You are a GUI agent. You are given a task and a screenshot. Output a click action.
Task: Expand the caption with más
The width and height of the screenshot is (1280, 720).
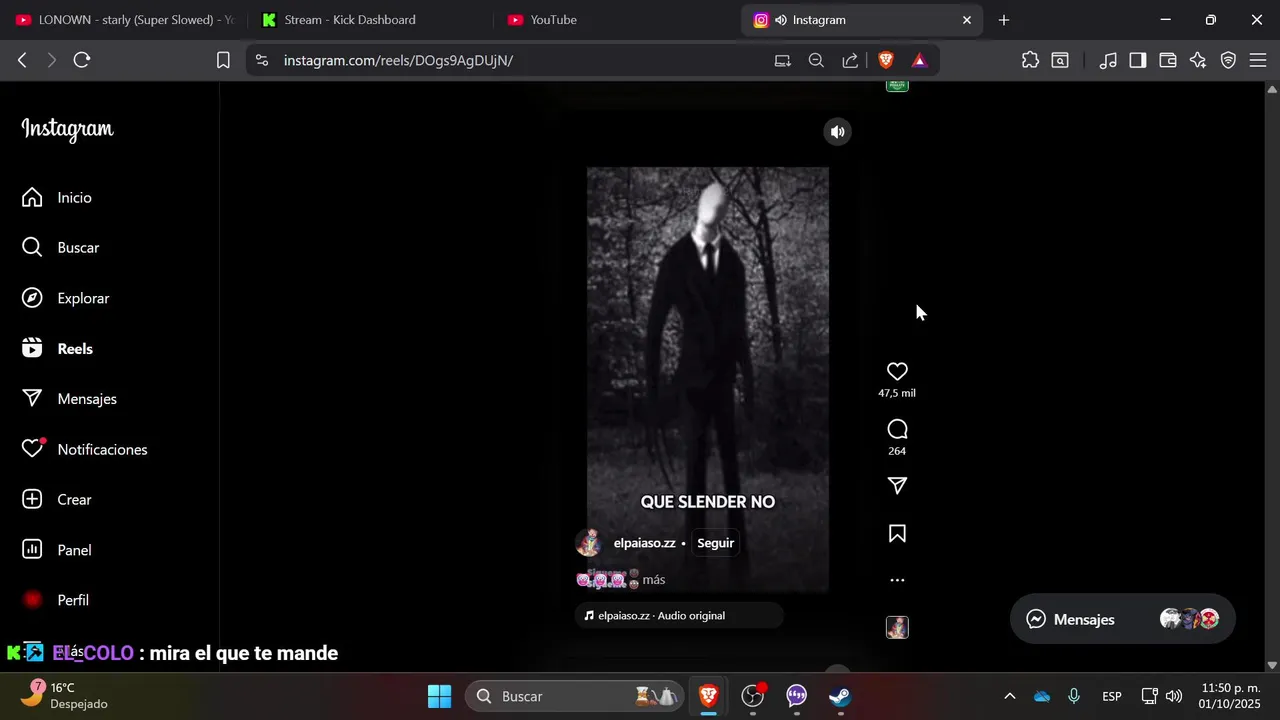[654, 580]
